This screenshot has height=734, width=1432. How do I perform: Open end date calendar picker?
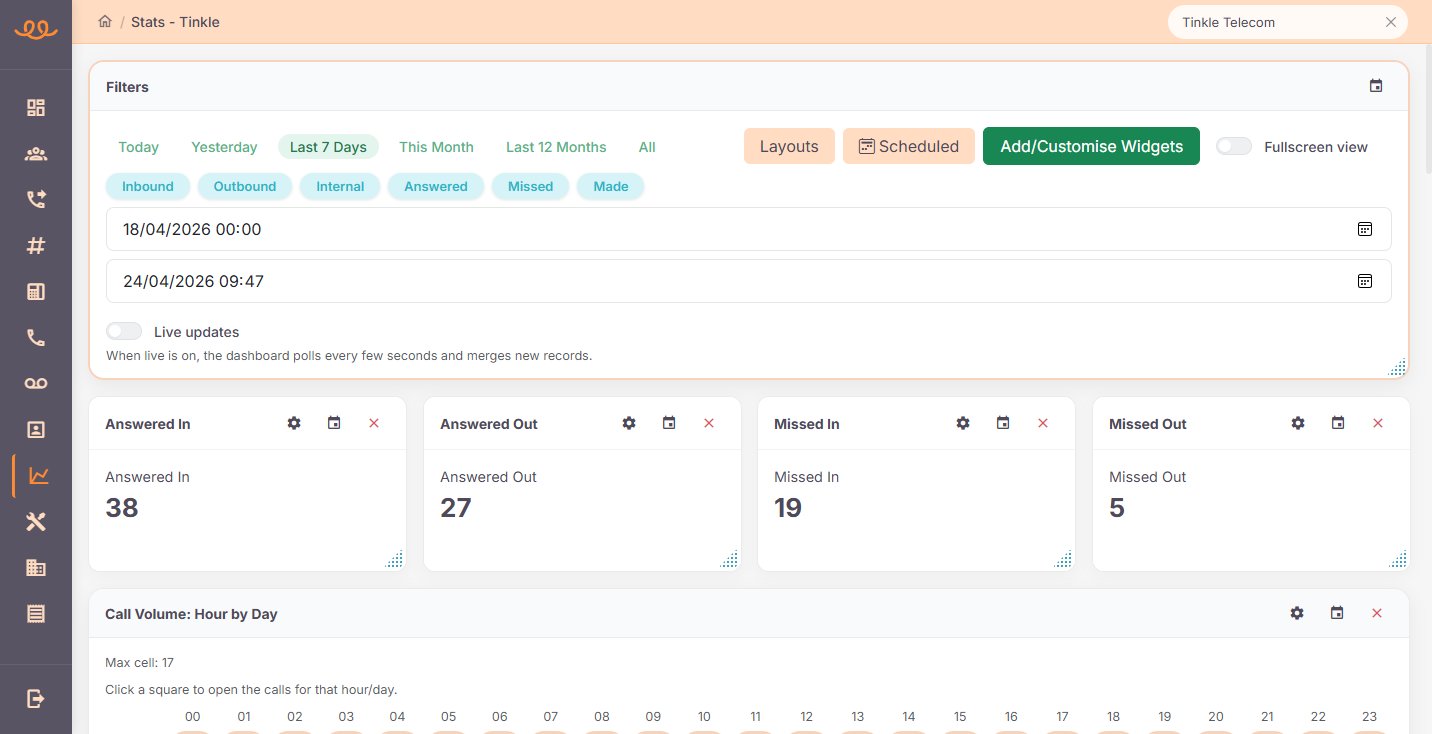[1364, 281]
